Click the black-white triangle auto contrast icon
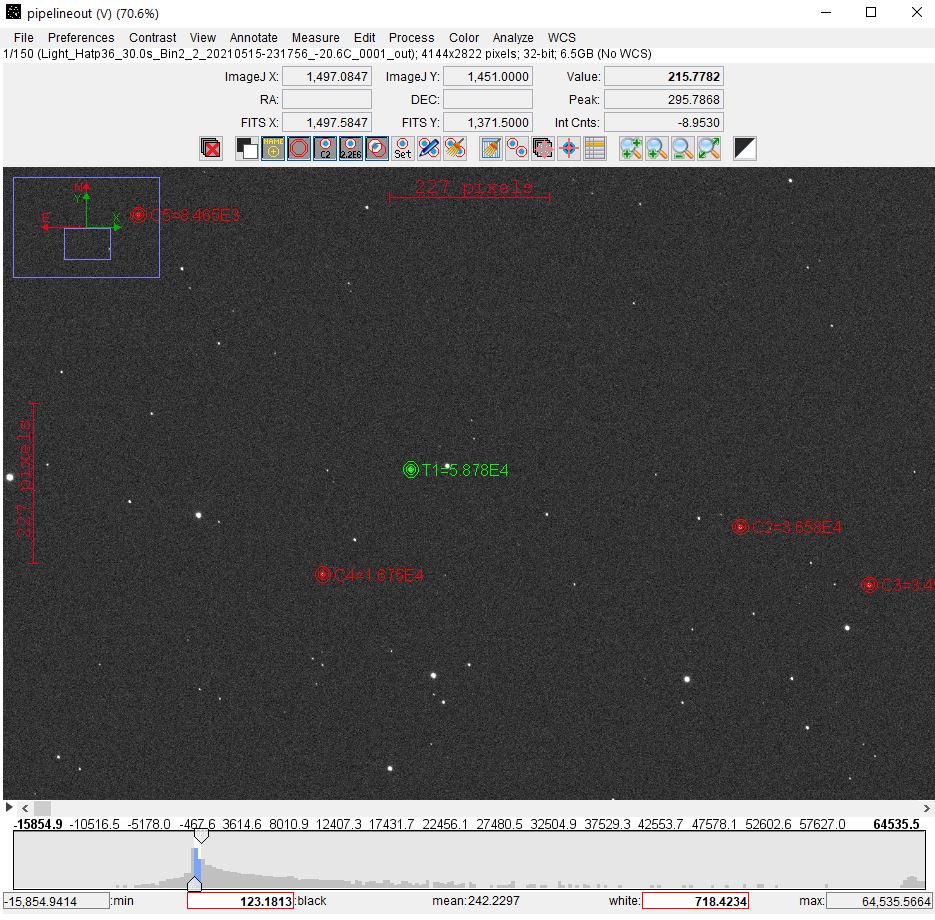The height and width of the screenshot is (920, 935). [744, 149]
